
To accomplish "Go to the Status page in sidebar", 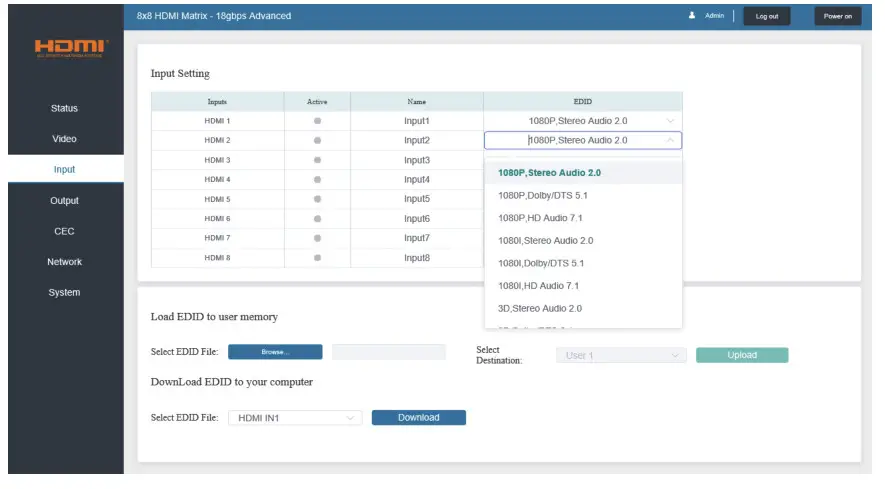I will coord(64,108).
